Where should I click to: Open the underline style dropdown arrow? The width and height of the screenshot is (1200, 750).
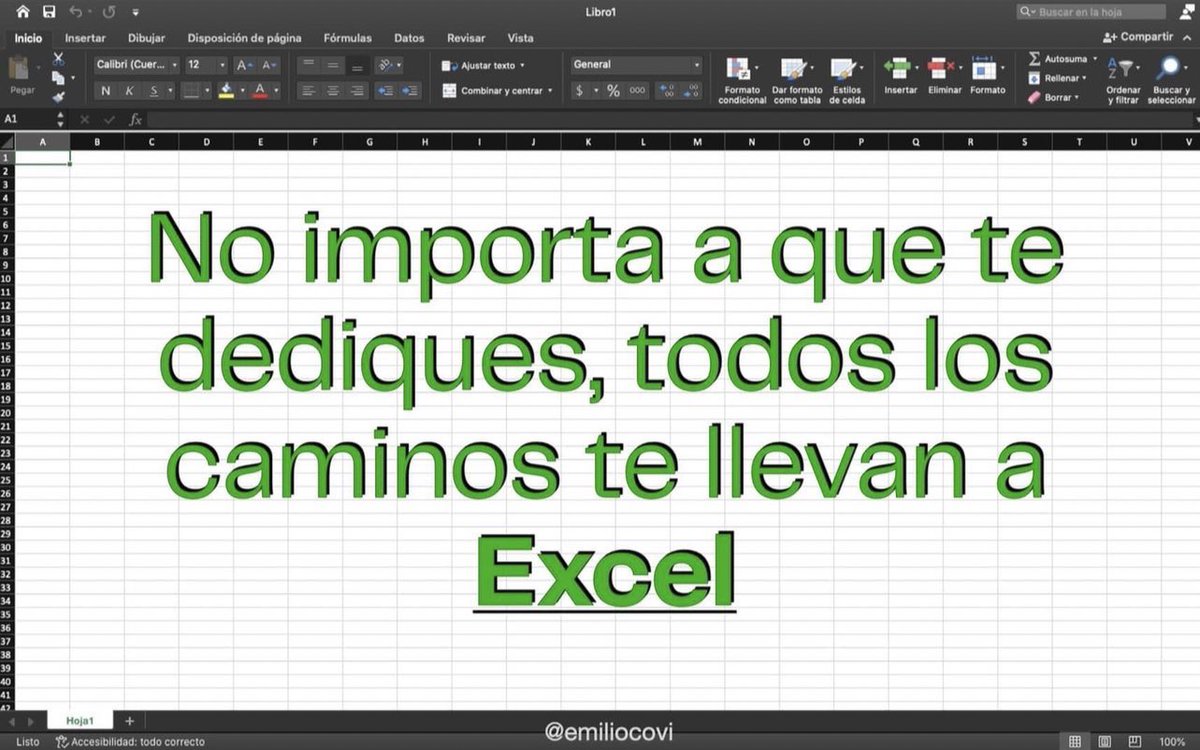169,91
